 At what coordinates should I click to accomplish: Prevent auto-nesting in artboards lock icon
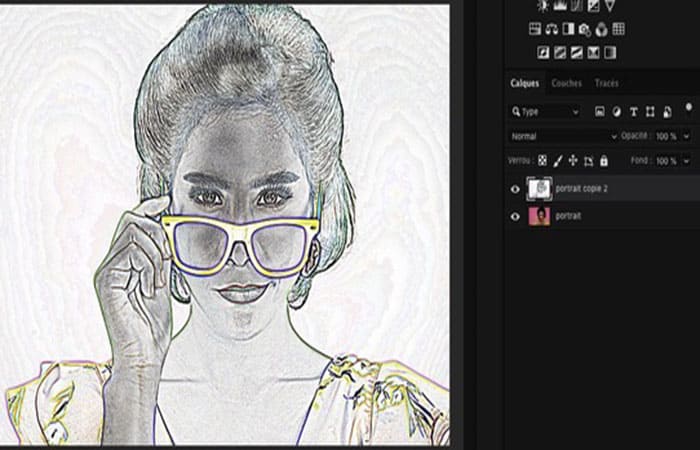pos(588,161)
